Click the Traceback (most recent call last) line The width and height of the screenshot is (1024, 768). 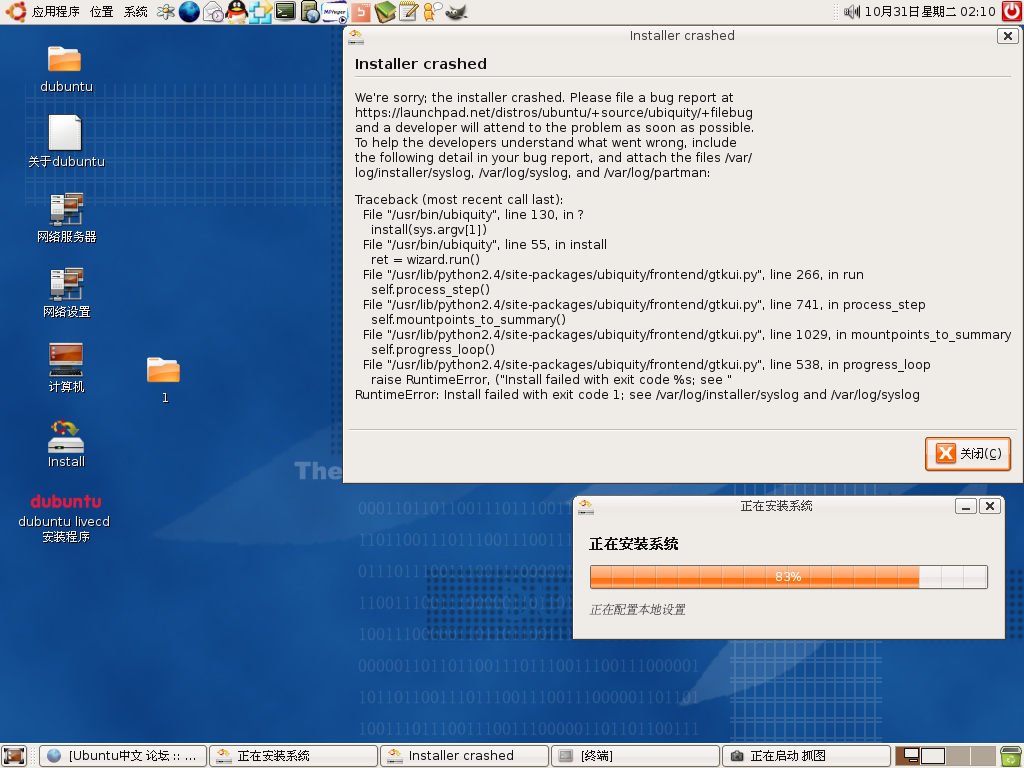pyautogui.click(x=458, y=199)
